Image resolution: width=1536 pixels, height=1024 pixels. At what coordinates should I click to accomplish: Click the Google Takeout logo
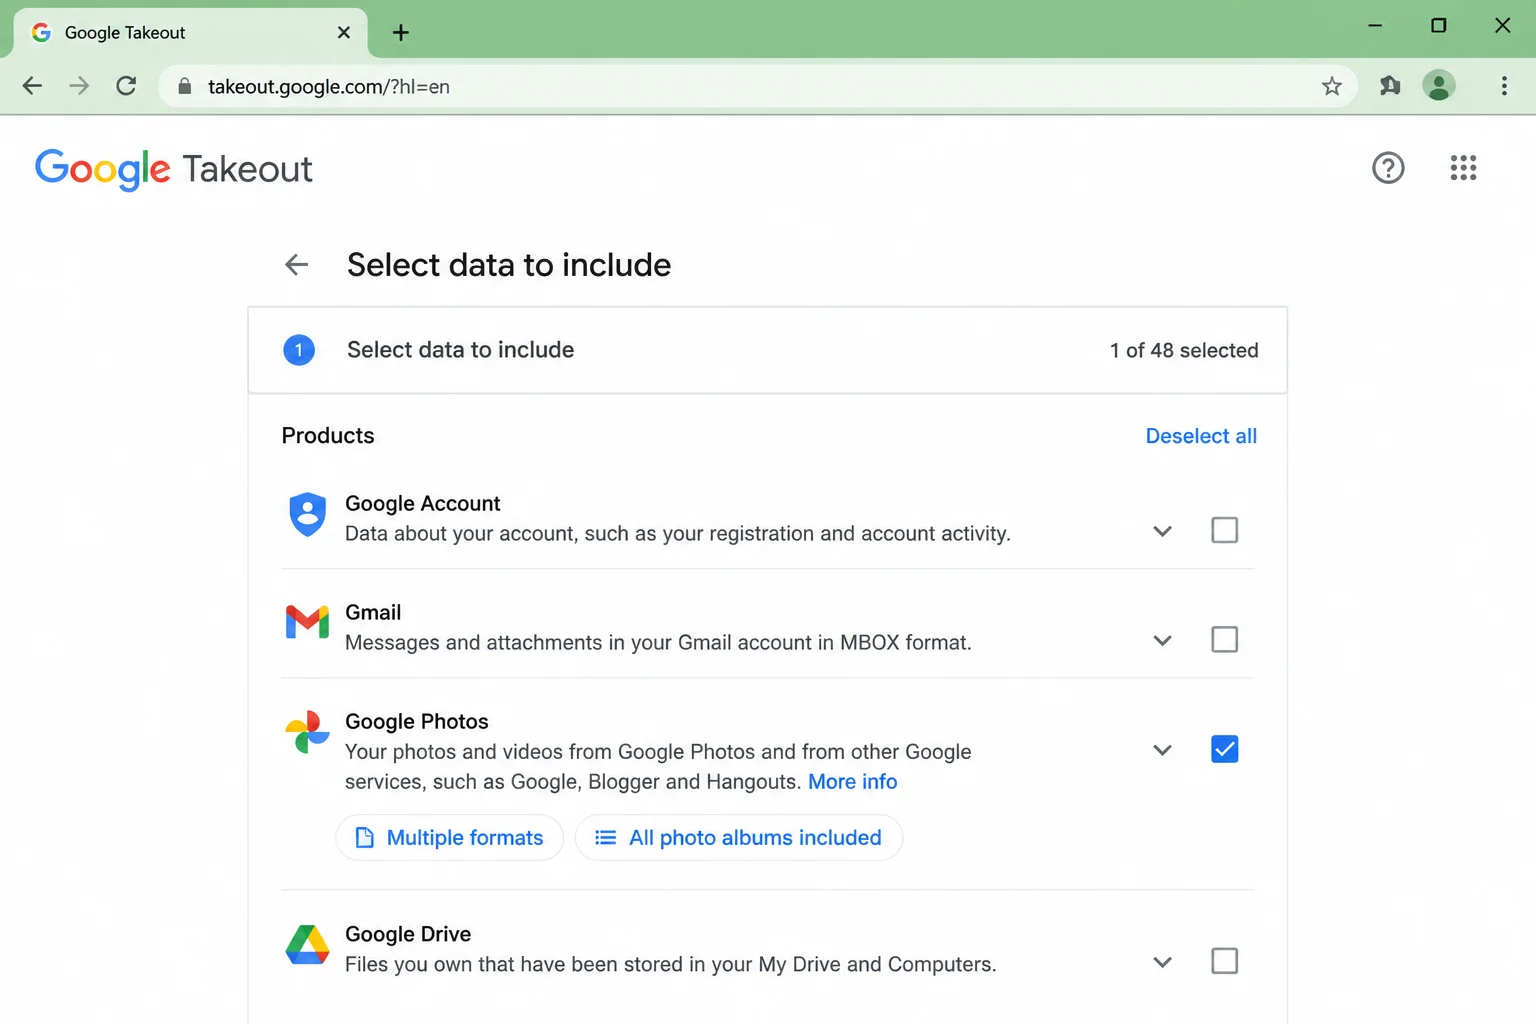(x=174, y=169)
